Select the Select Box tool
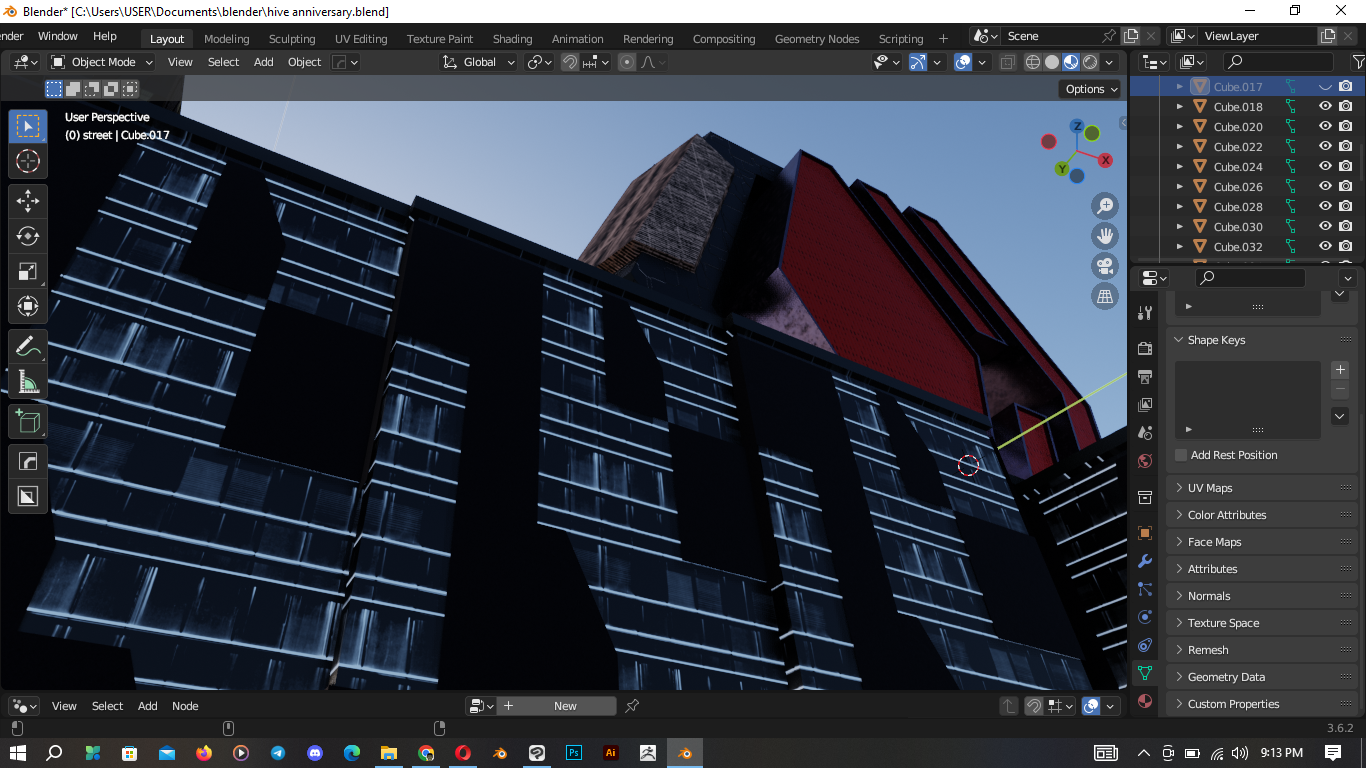The height and width of the screenshot is (768, 1366). (28, 126)
